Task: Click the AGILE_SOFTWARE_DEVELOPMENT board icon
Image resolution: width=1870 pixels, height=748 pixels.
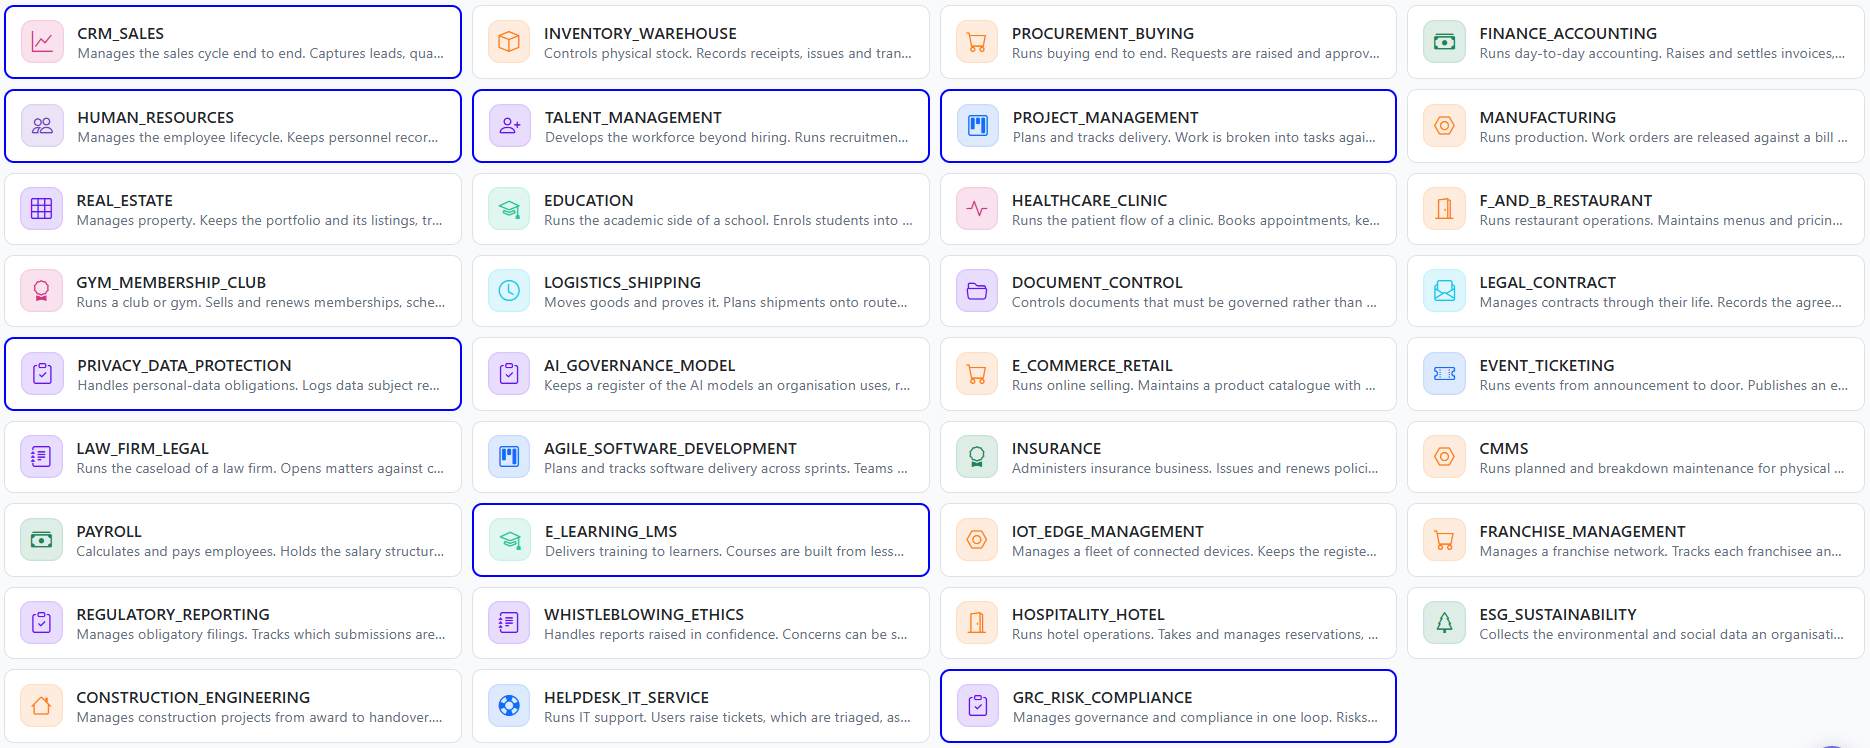Action: [x=509, y=457]
